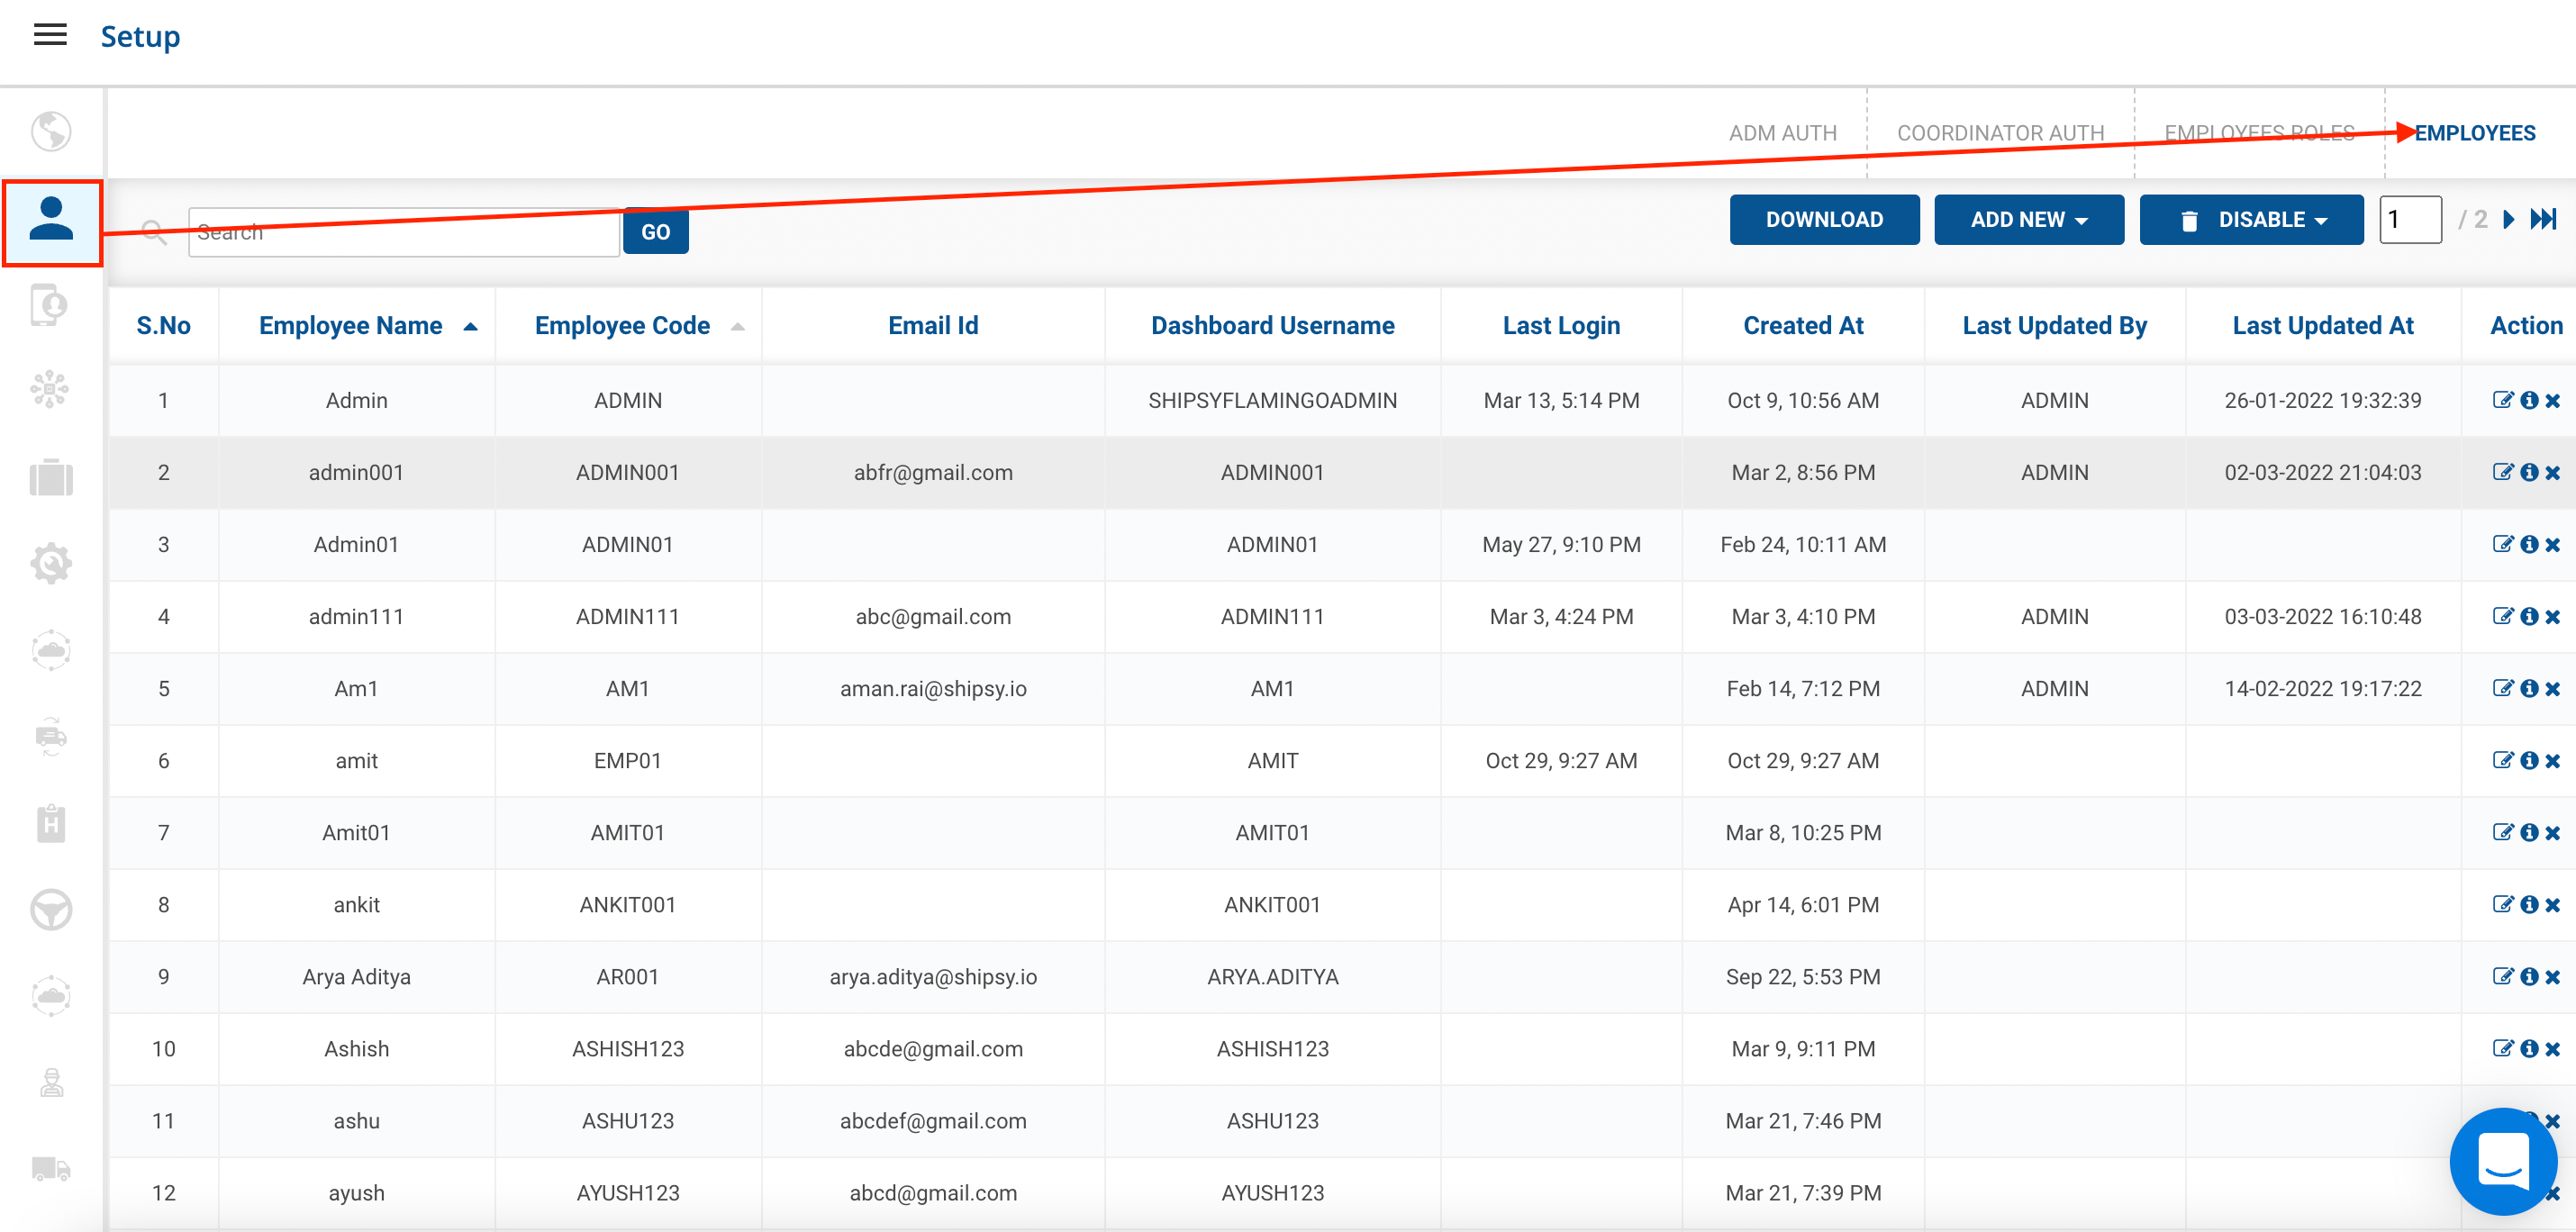Click the DOWNLOAD button
The image size is (2576, 1232).
pos(1823,220)
